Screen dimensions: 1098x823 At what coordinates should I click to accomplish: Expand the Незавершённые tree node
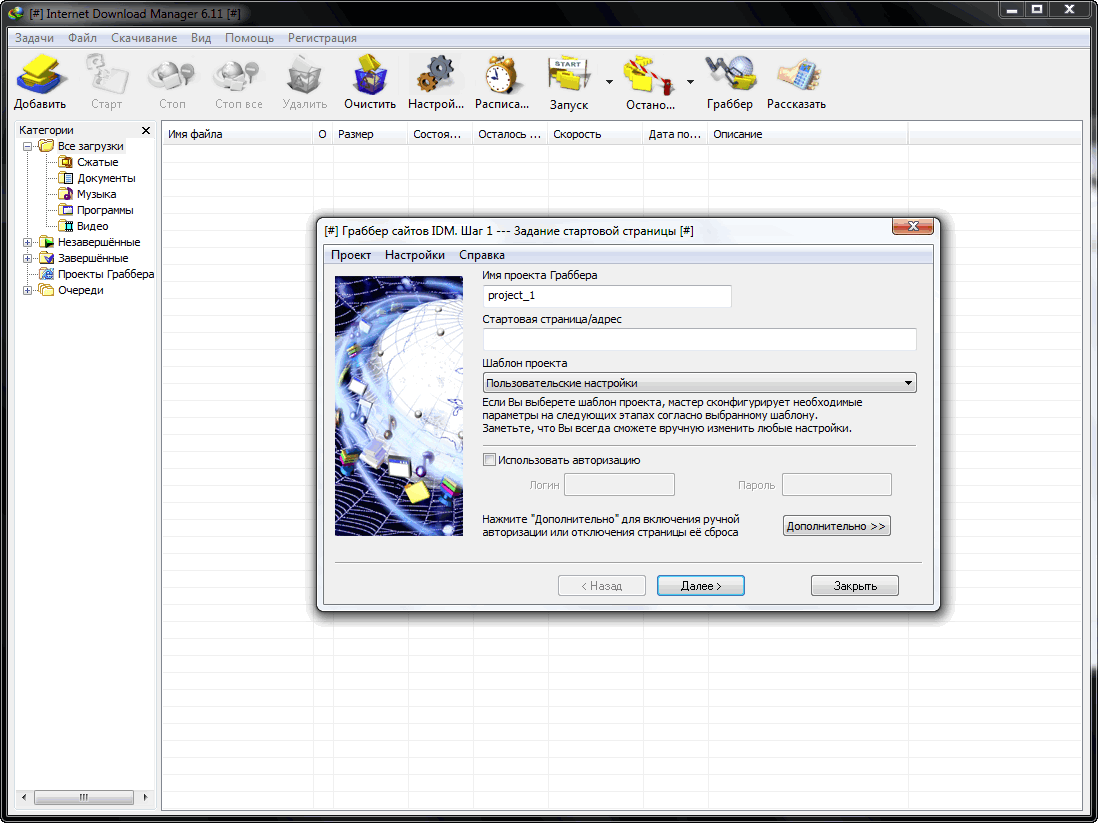(27, 242)
